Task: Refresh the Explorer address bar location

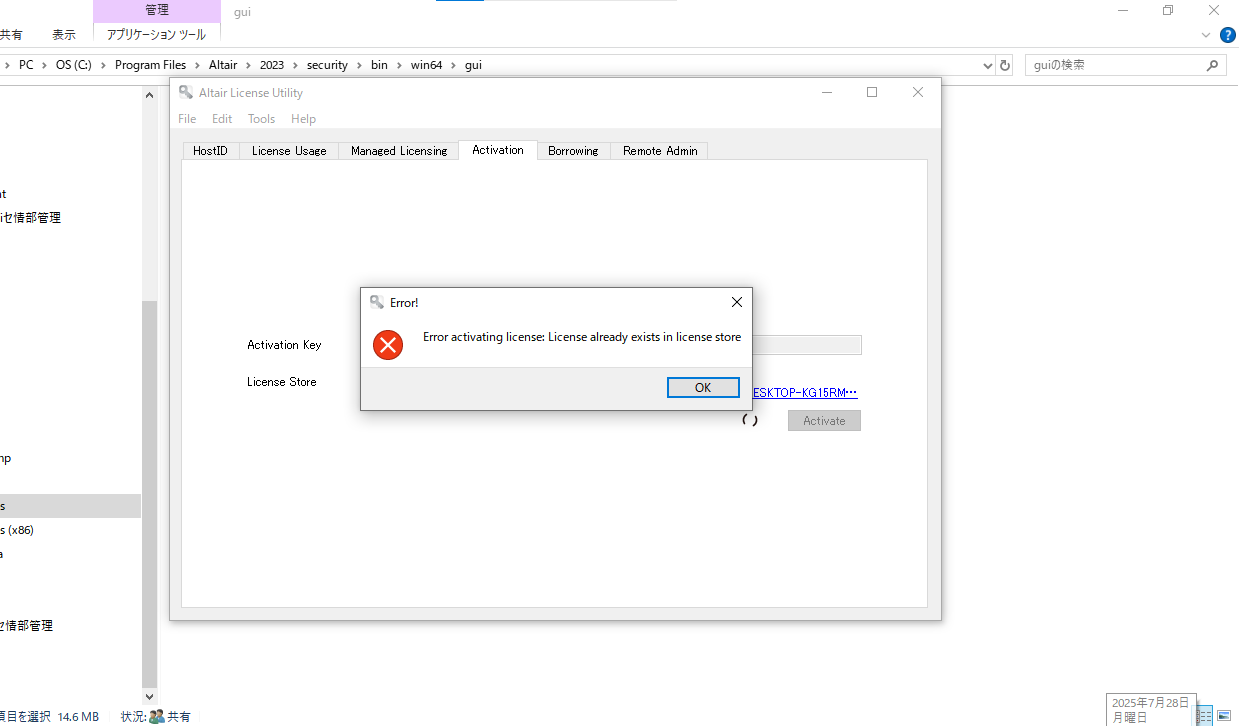Action: [x=1005, y=65]
